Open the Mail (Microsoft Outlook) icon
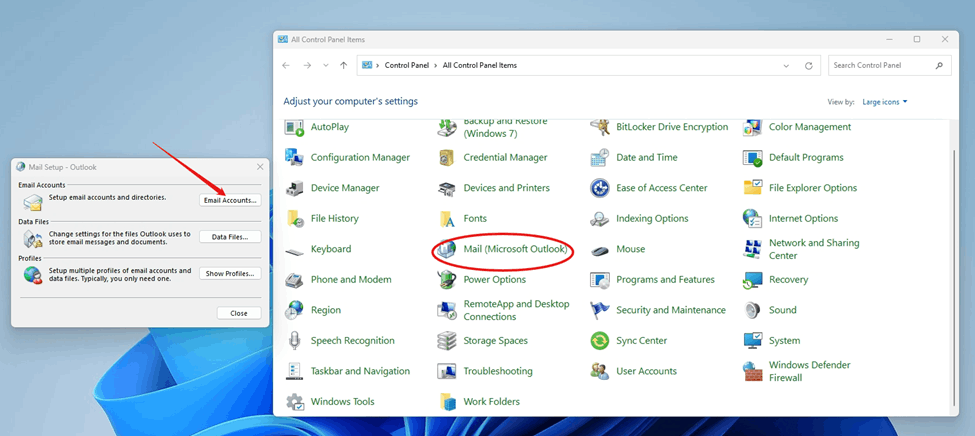975x436 pixels. [447, 249]
